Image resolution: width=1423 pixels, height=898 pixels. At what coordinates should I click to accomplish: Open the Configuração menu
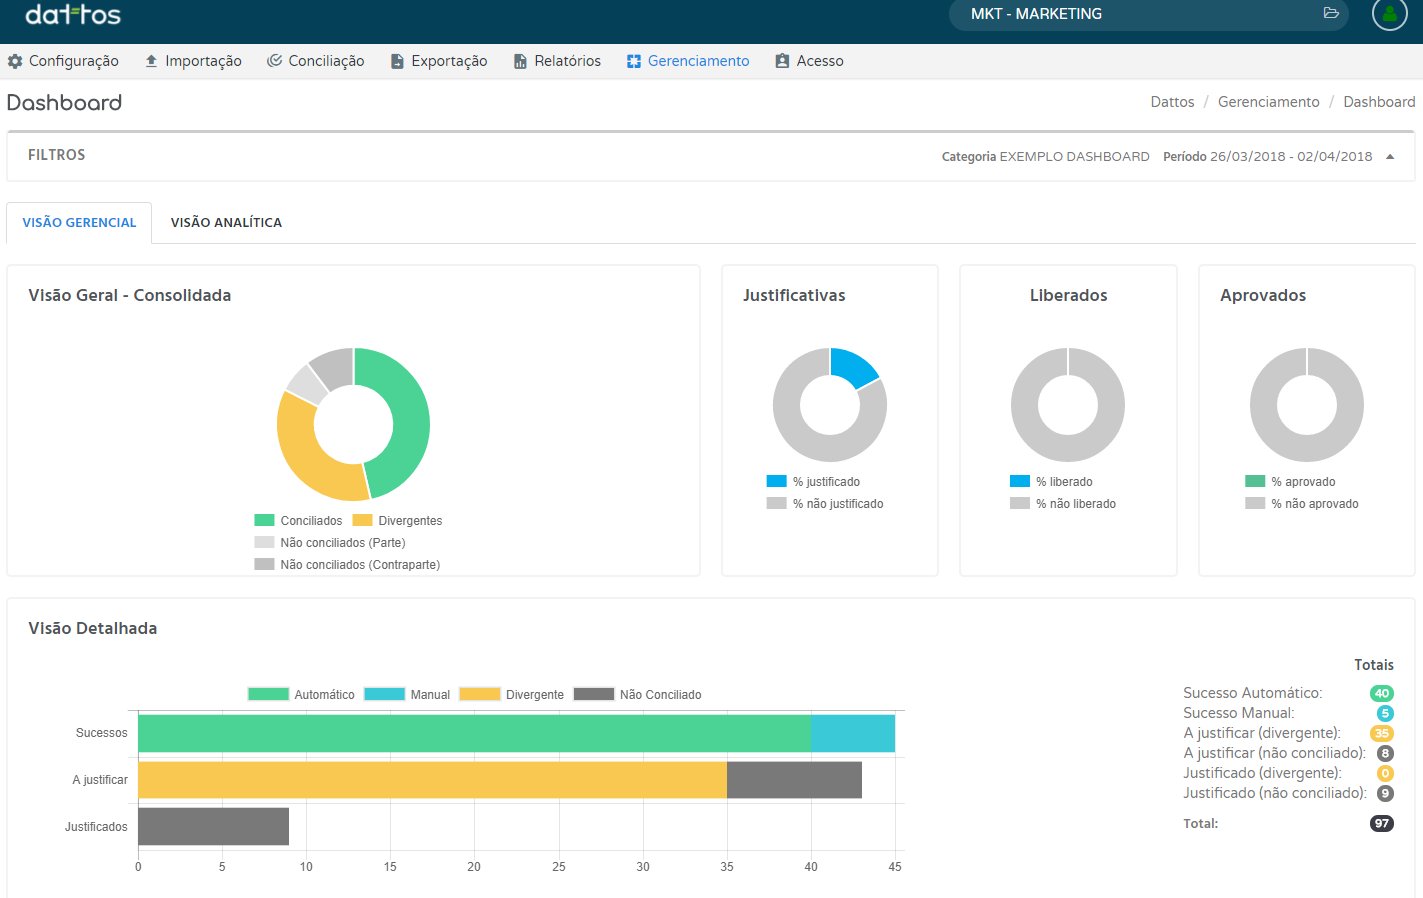tap(63, 61)
